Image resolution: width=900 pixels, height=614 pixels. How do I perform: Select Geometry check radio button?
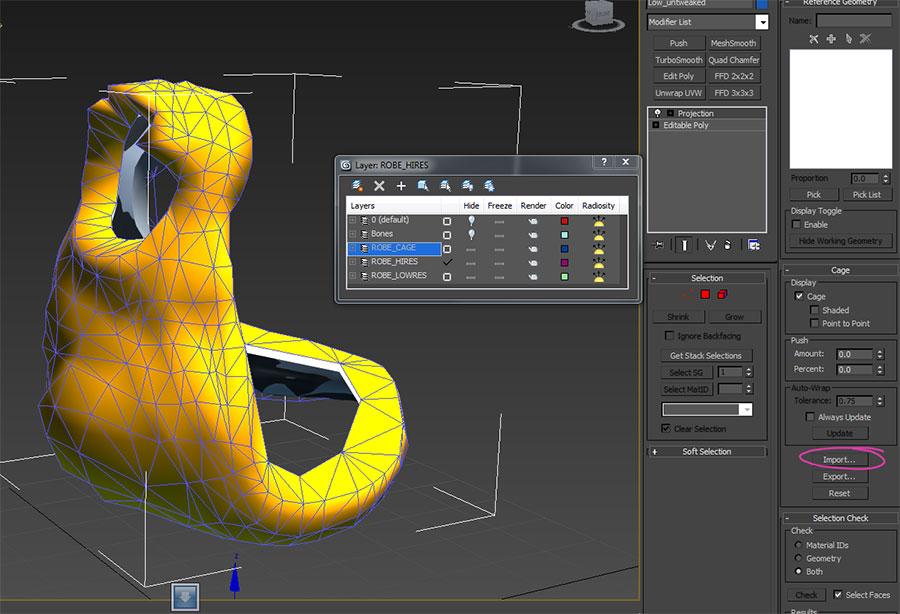point(798,558)
